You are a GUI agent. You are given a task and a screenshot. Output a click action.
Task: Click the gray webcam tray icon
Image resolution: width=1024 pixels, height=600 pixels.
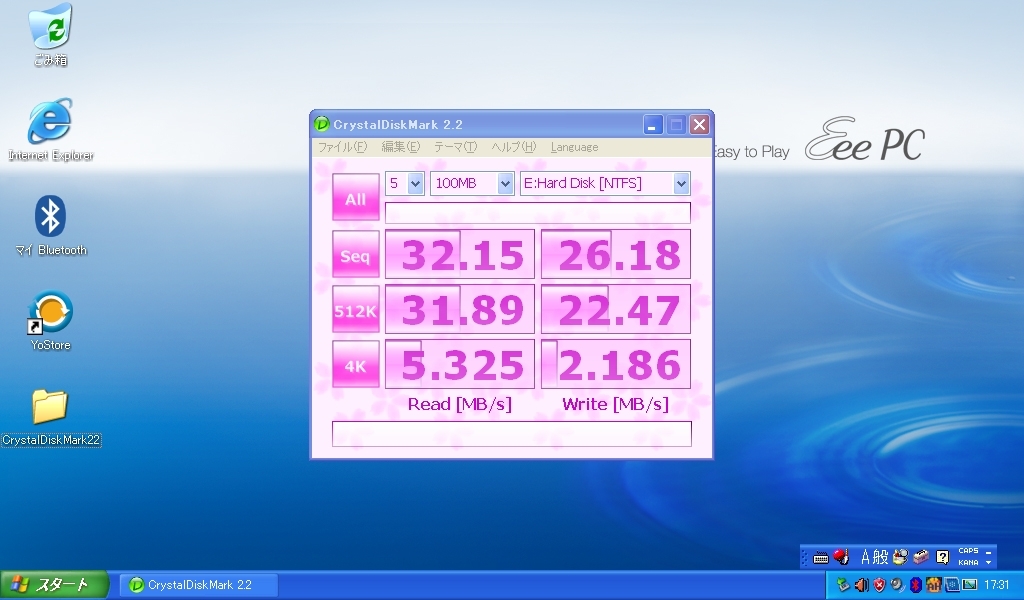pyautogui.click(x=897, y=585)
